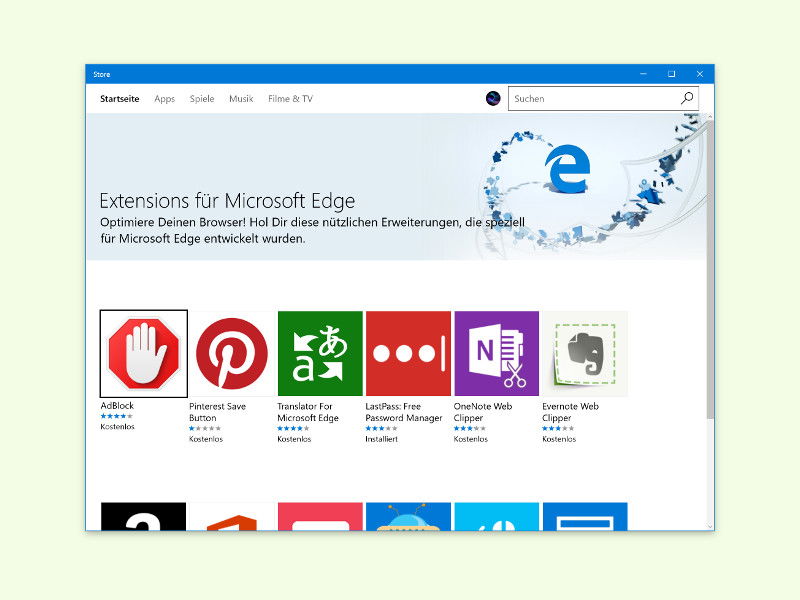
Task: Click the Pinterest Save Button title
Action: point(217,412)
